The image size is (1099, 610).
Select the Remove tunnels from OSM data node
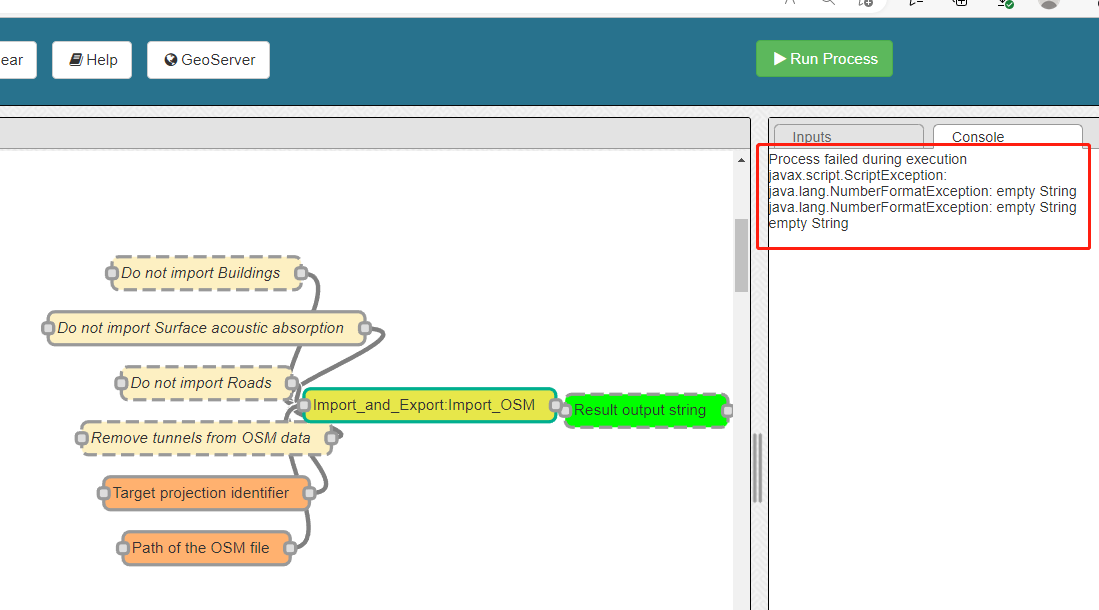pyautogui.click(x=206, y=438)
